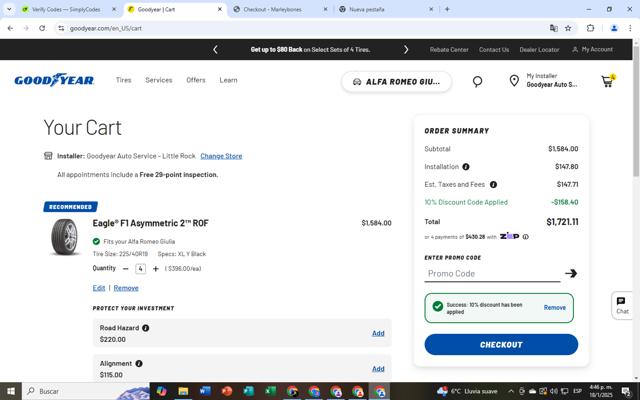Image resolution: width=640 pixels, height=400 pixels.
Task: Submit promo code with arrow icon
Action: [x=571, y=273]
